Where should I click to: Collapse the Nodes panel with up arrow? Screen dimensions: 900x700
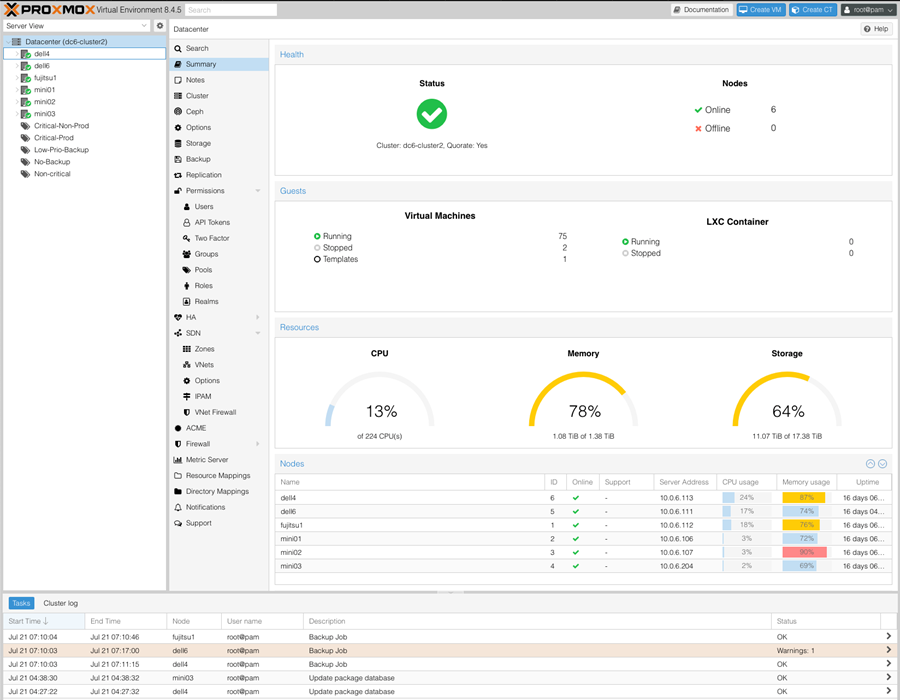(x=870, y=464)
